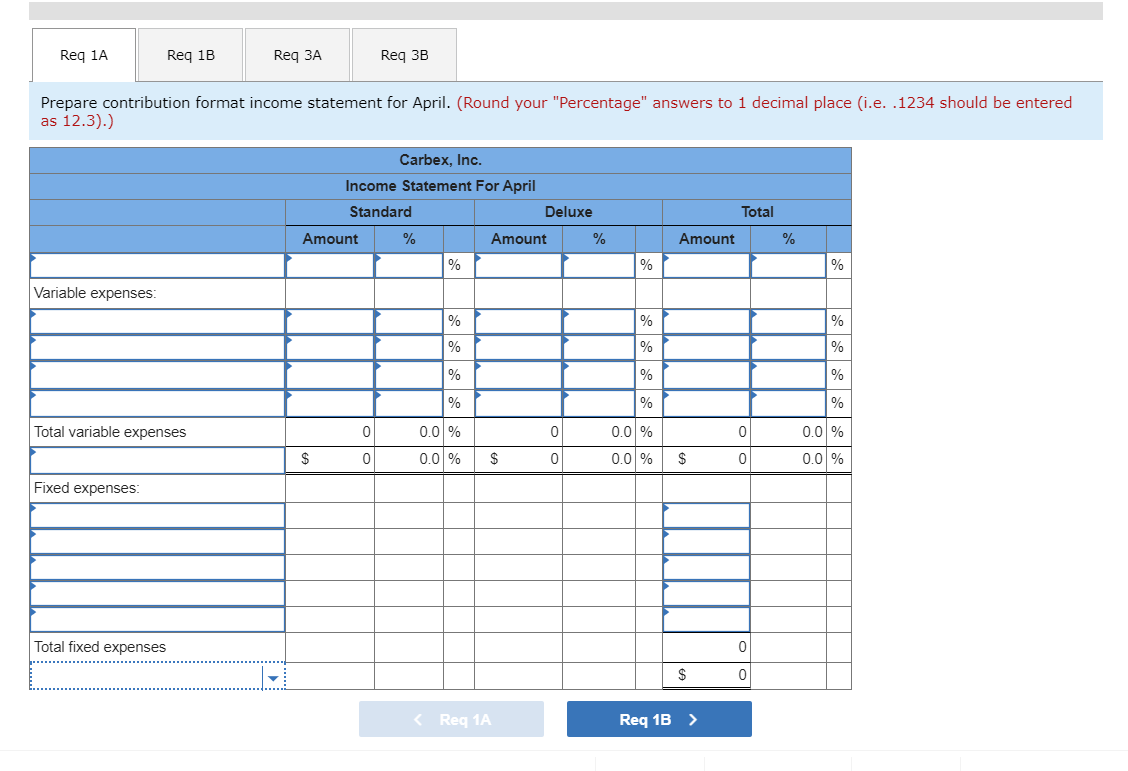Screen dimensions: 1128x771
Task: Click the Deluxe column group header
Action: click(568, 211)
